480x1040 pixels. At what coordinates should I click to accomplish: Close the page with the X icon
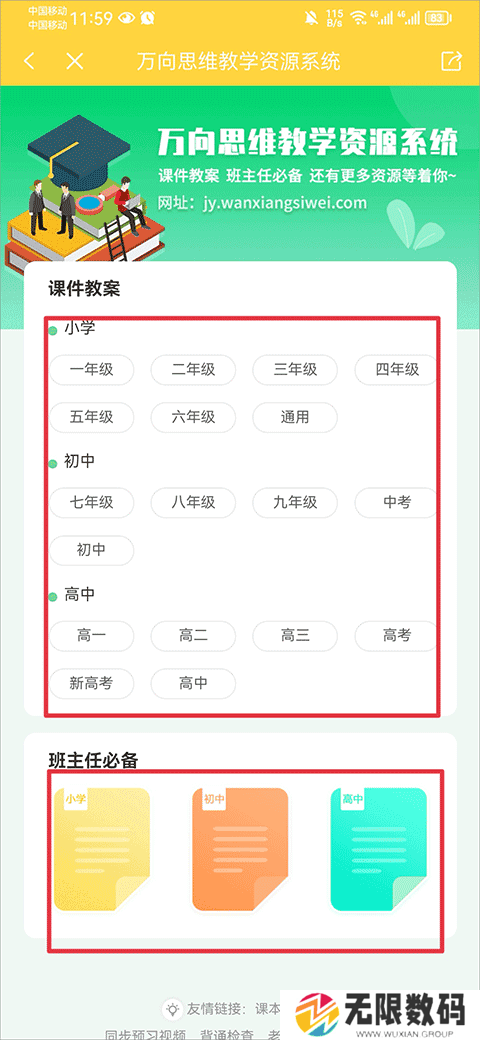(x=76, y=62)
